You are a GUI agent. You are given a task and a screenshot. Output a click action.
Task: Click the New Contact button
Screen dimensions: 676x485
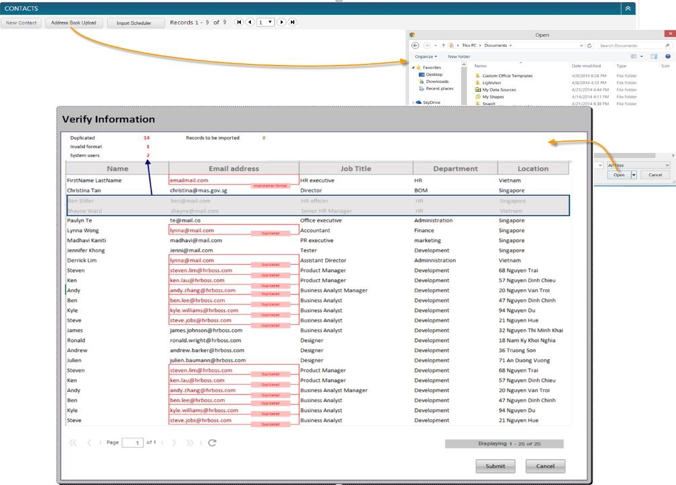(x=21, y=22)
